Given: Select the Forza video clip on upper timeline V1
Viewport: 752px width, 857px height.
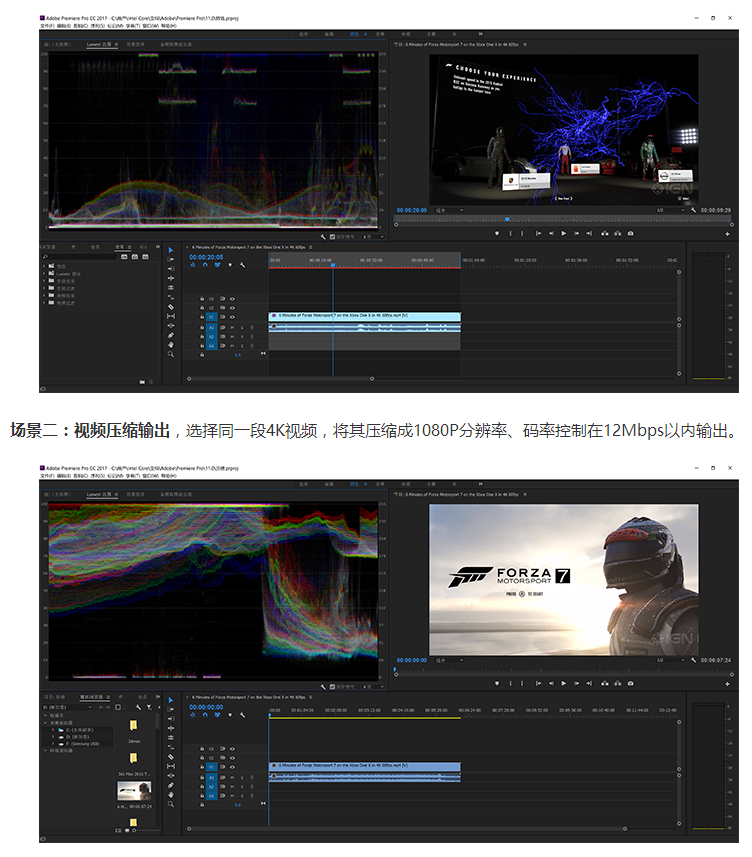Looking at the screenshot, I should tap(365, 316).
